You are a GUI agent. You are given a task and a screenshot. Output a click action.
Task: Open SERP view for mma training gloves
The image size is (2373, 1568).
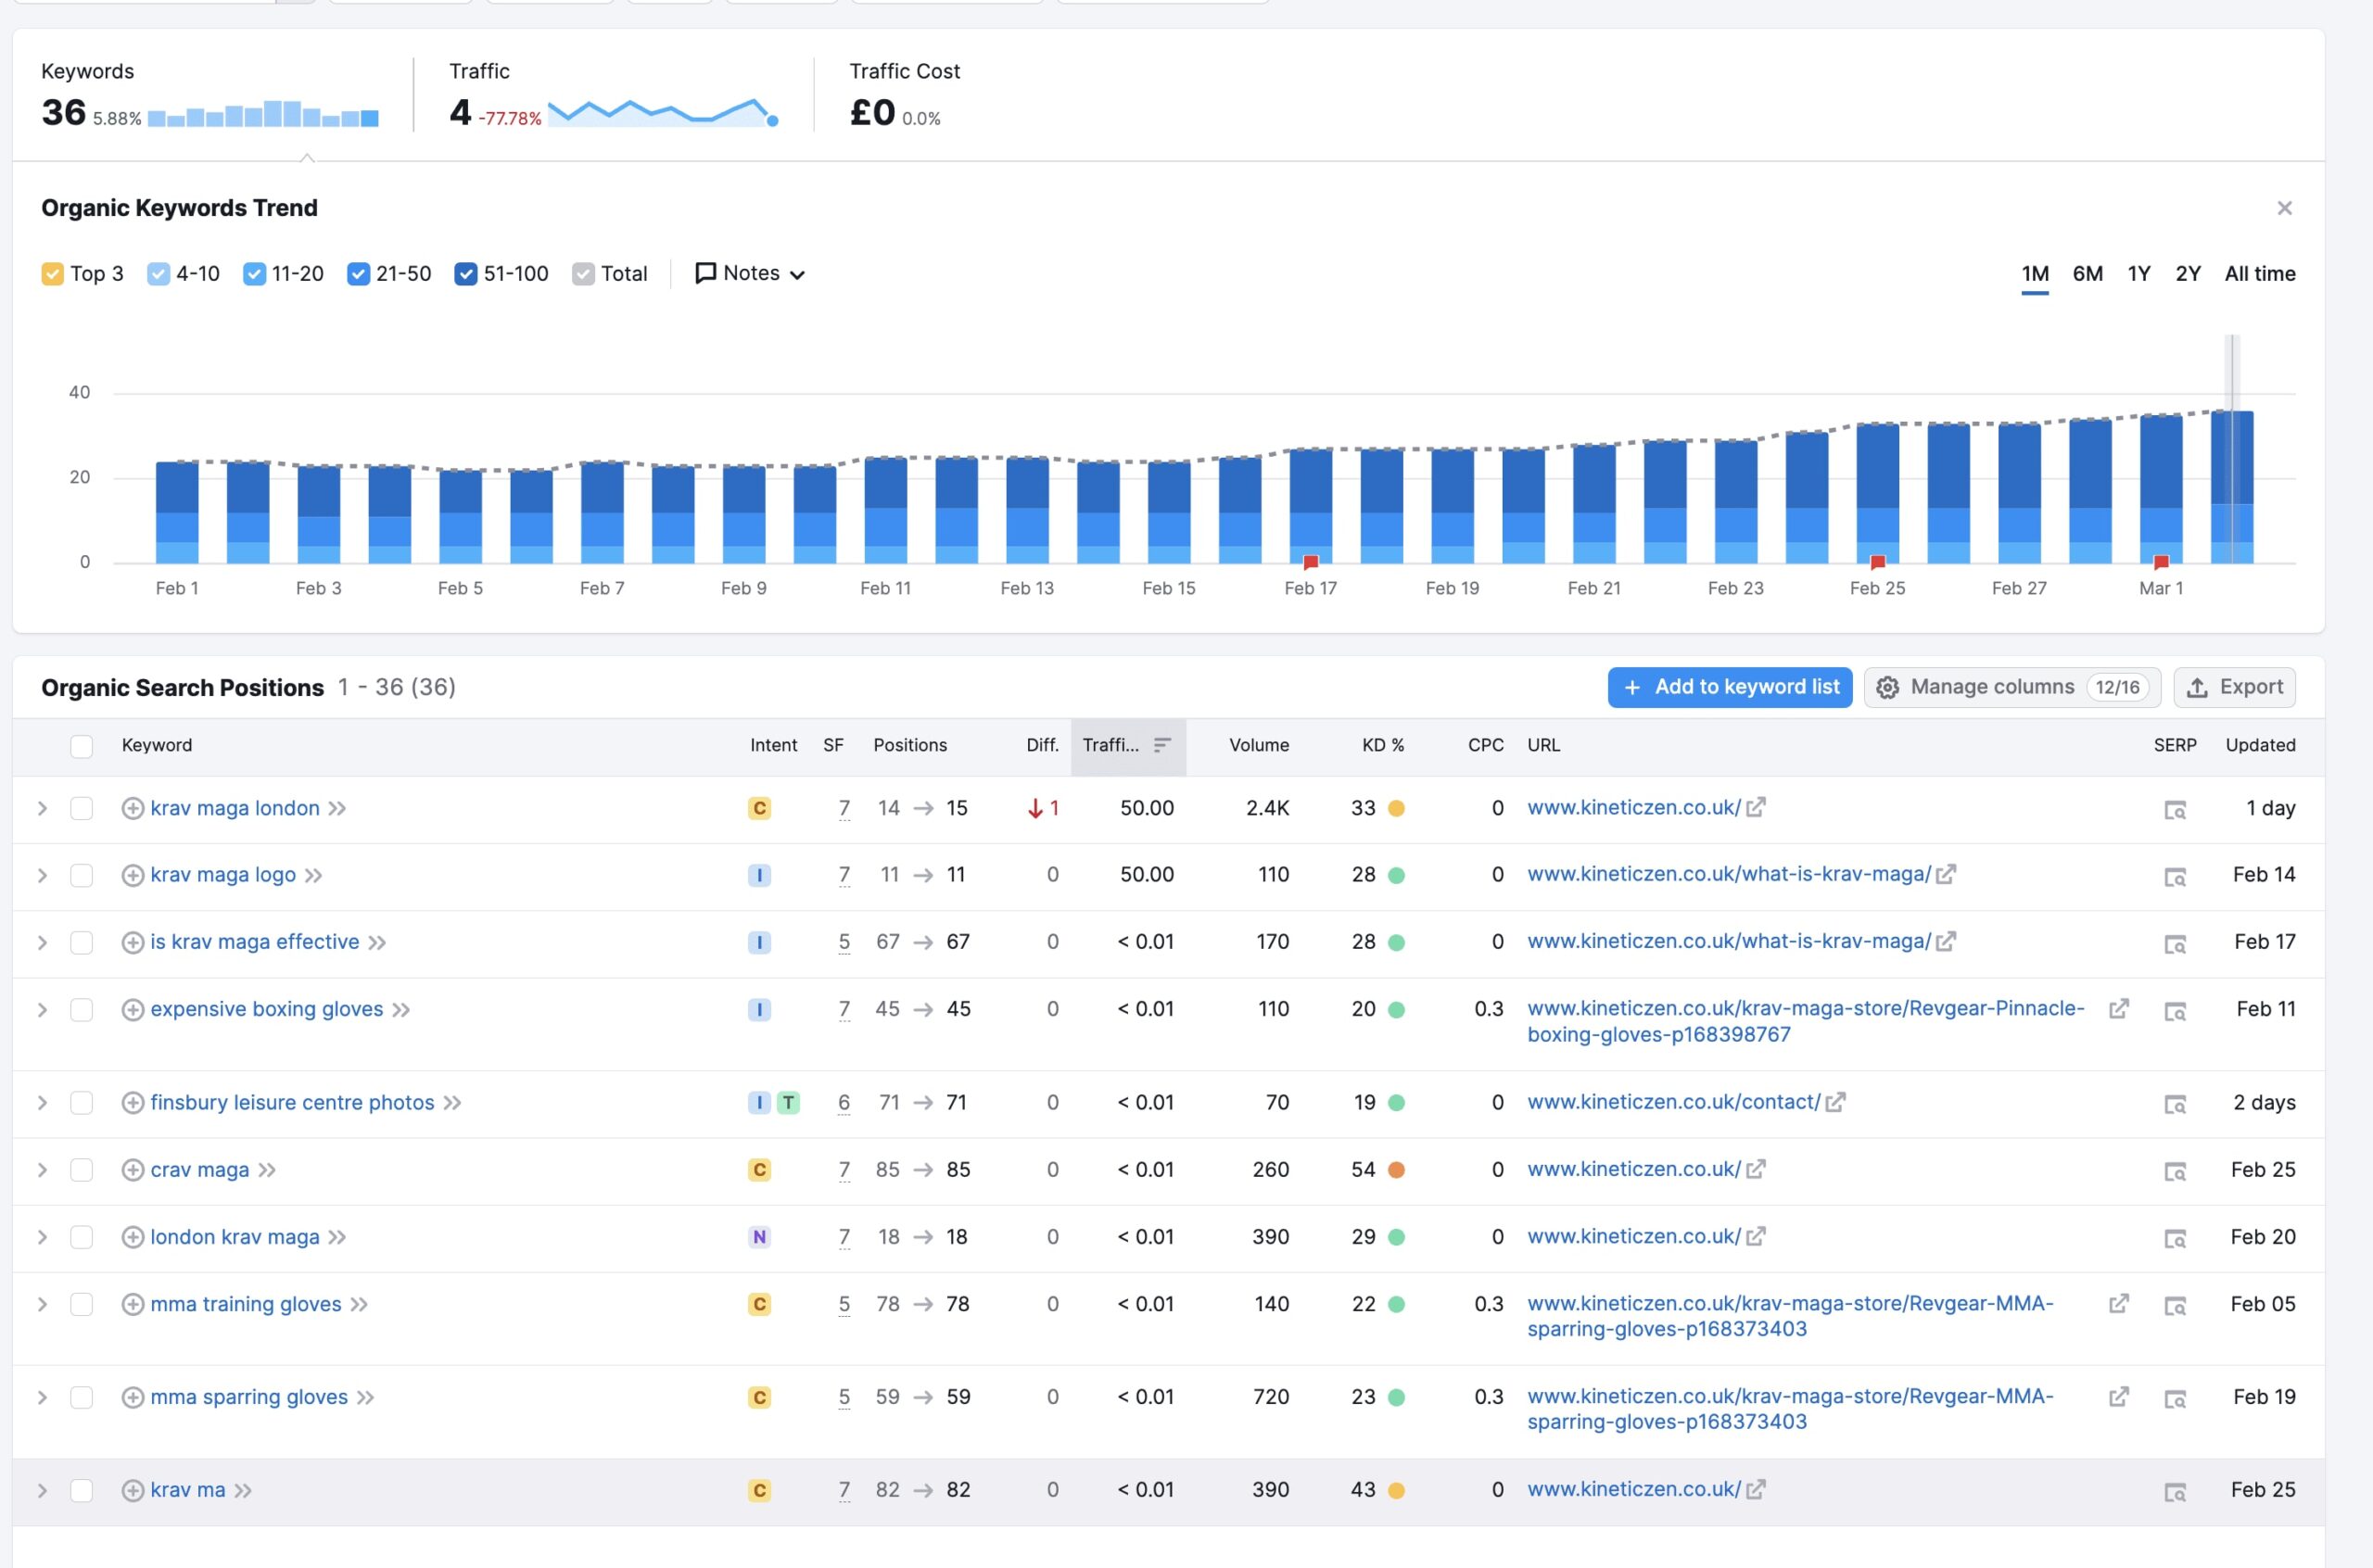(x=2174, y=1306)
